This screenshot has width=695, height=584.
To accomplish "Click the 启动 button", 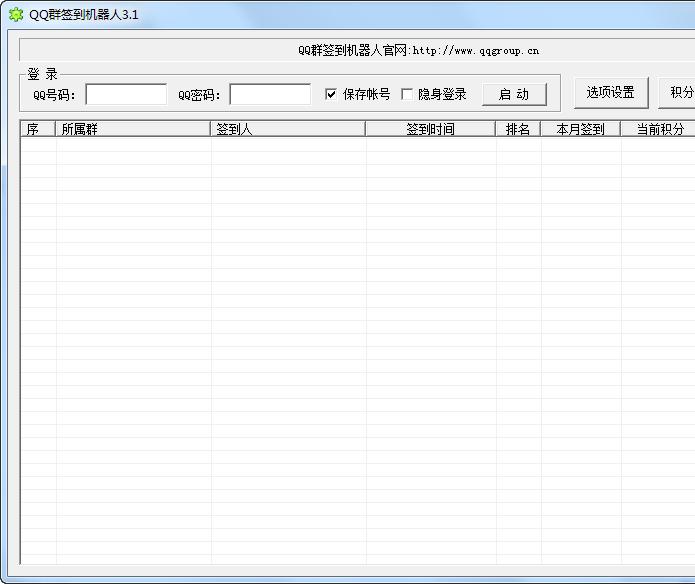I will point(514,94).
